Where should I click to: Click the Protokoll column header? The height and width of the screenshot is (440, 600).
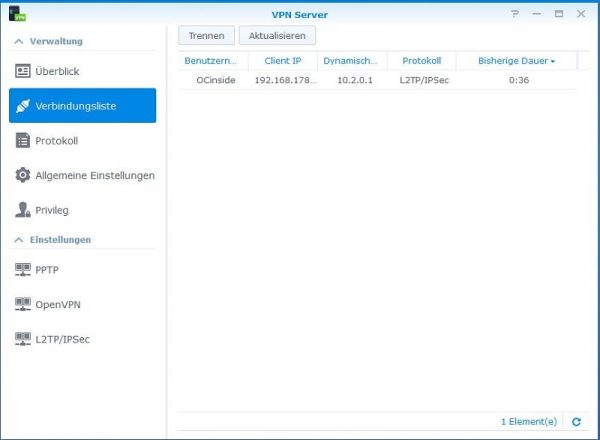click(421, 61)
